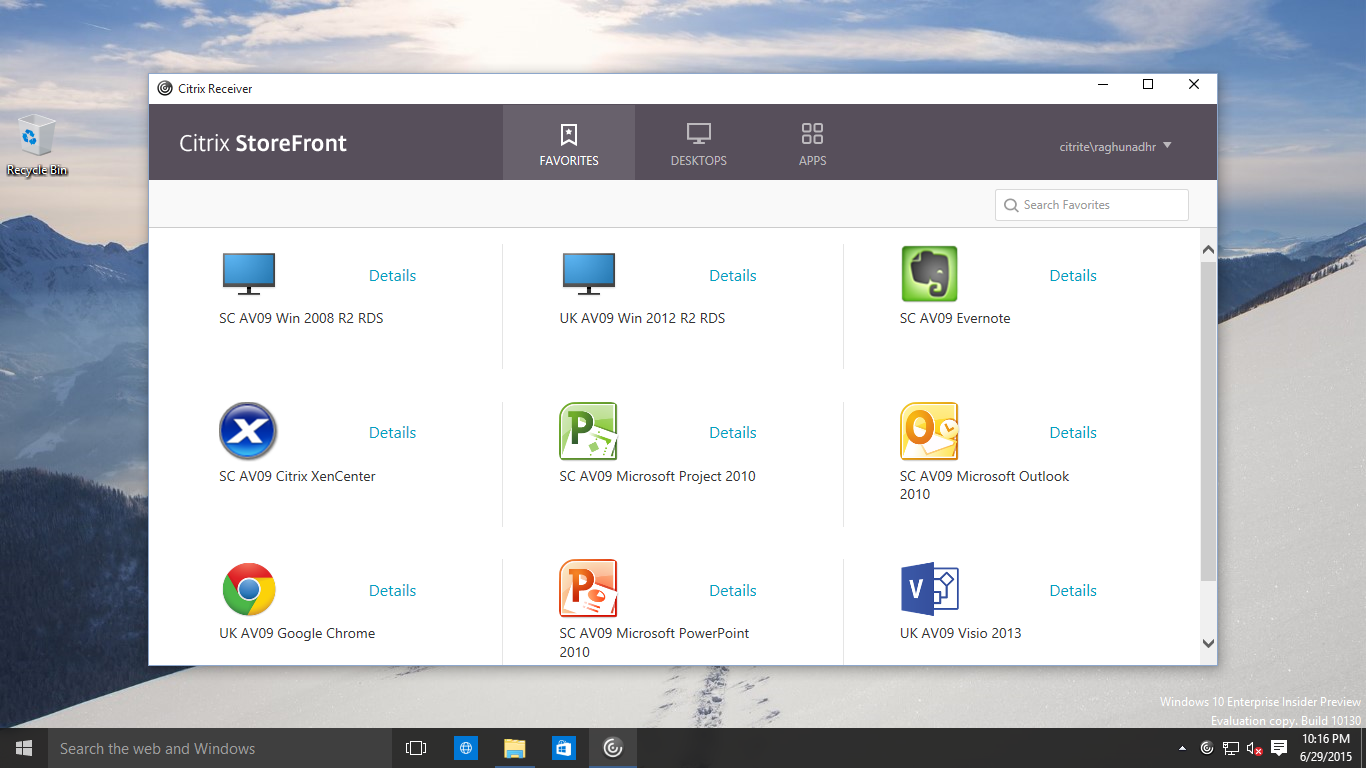
Task: Open SC AV09 Win 2008 R2 RDS desktop icon
Action: [x=248, y=274]
